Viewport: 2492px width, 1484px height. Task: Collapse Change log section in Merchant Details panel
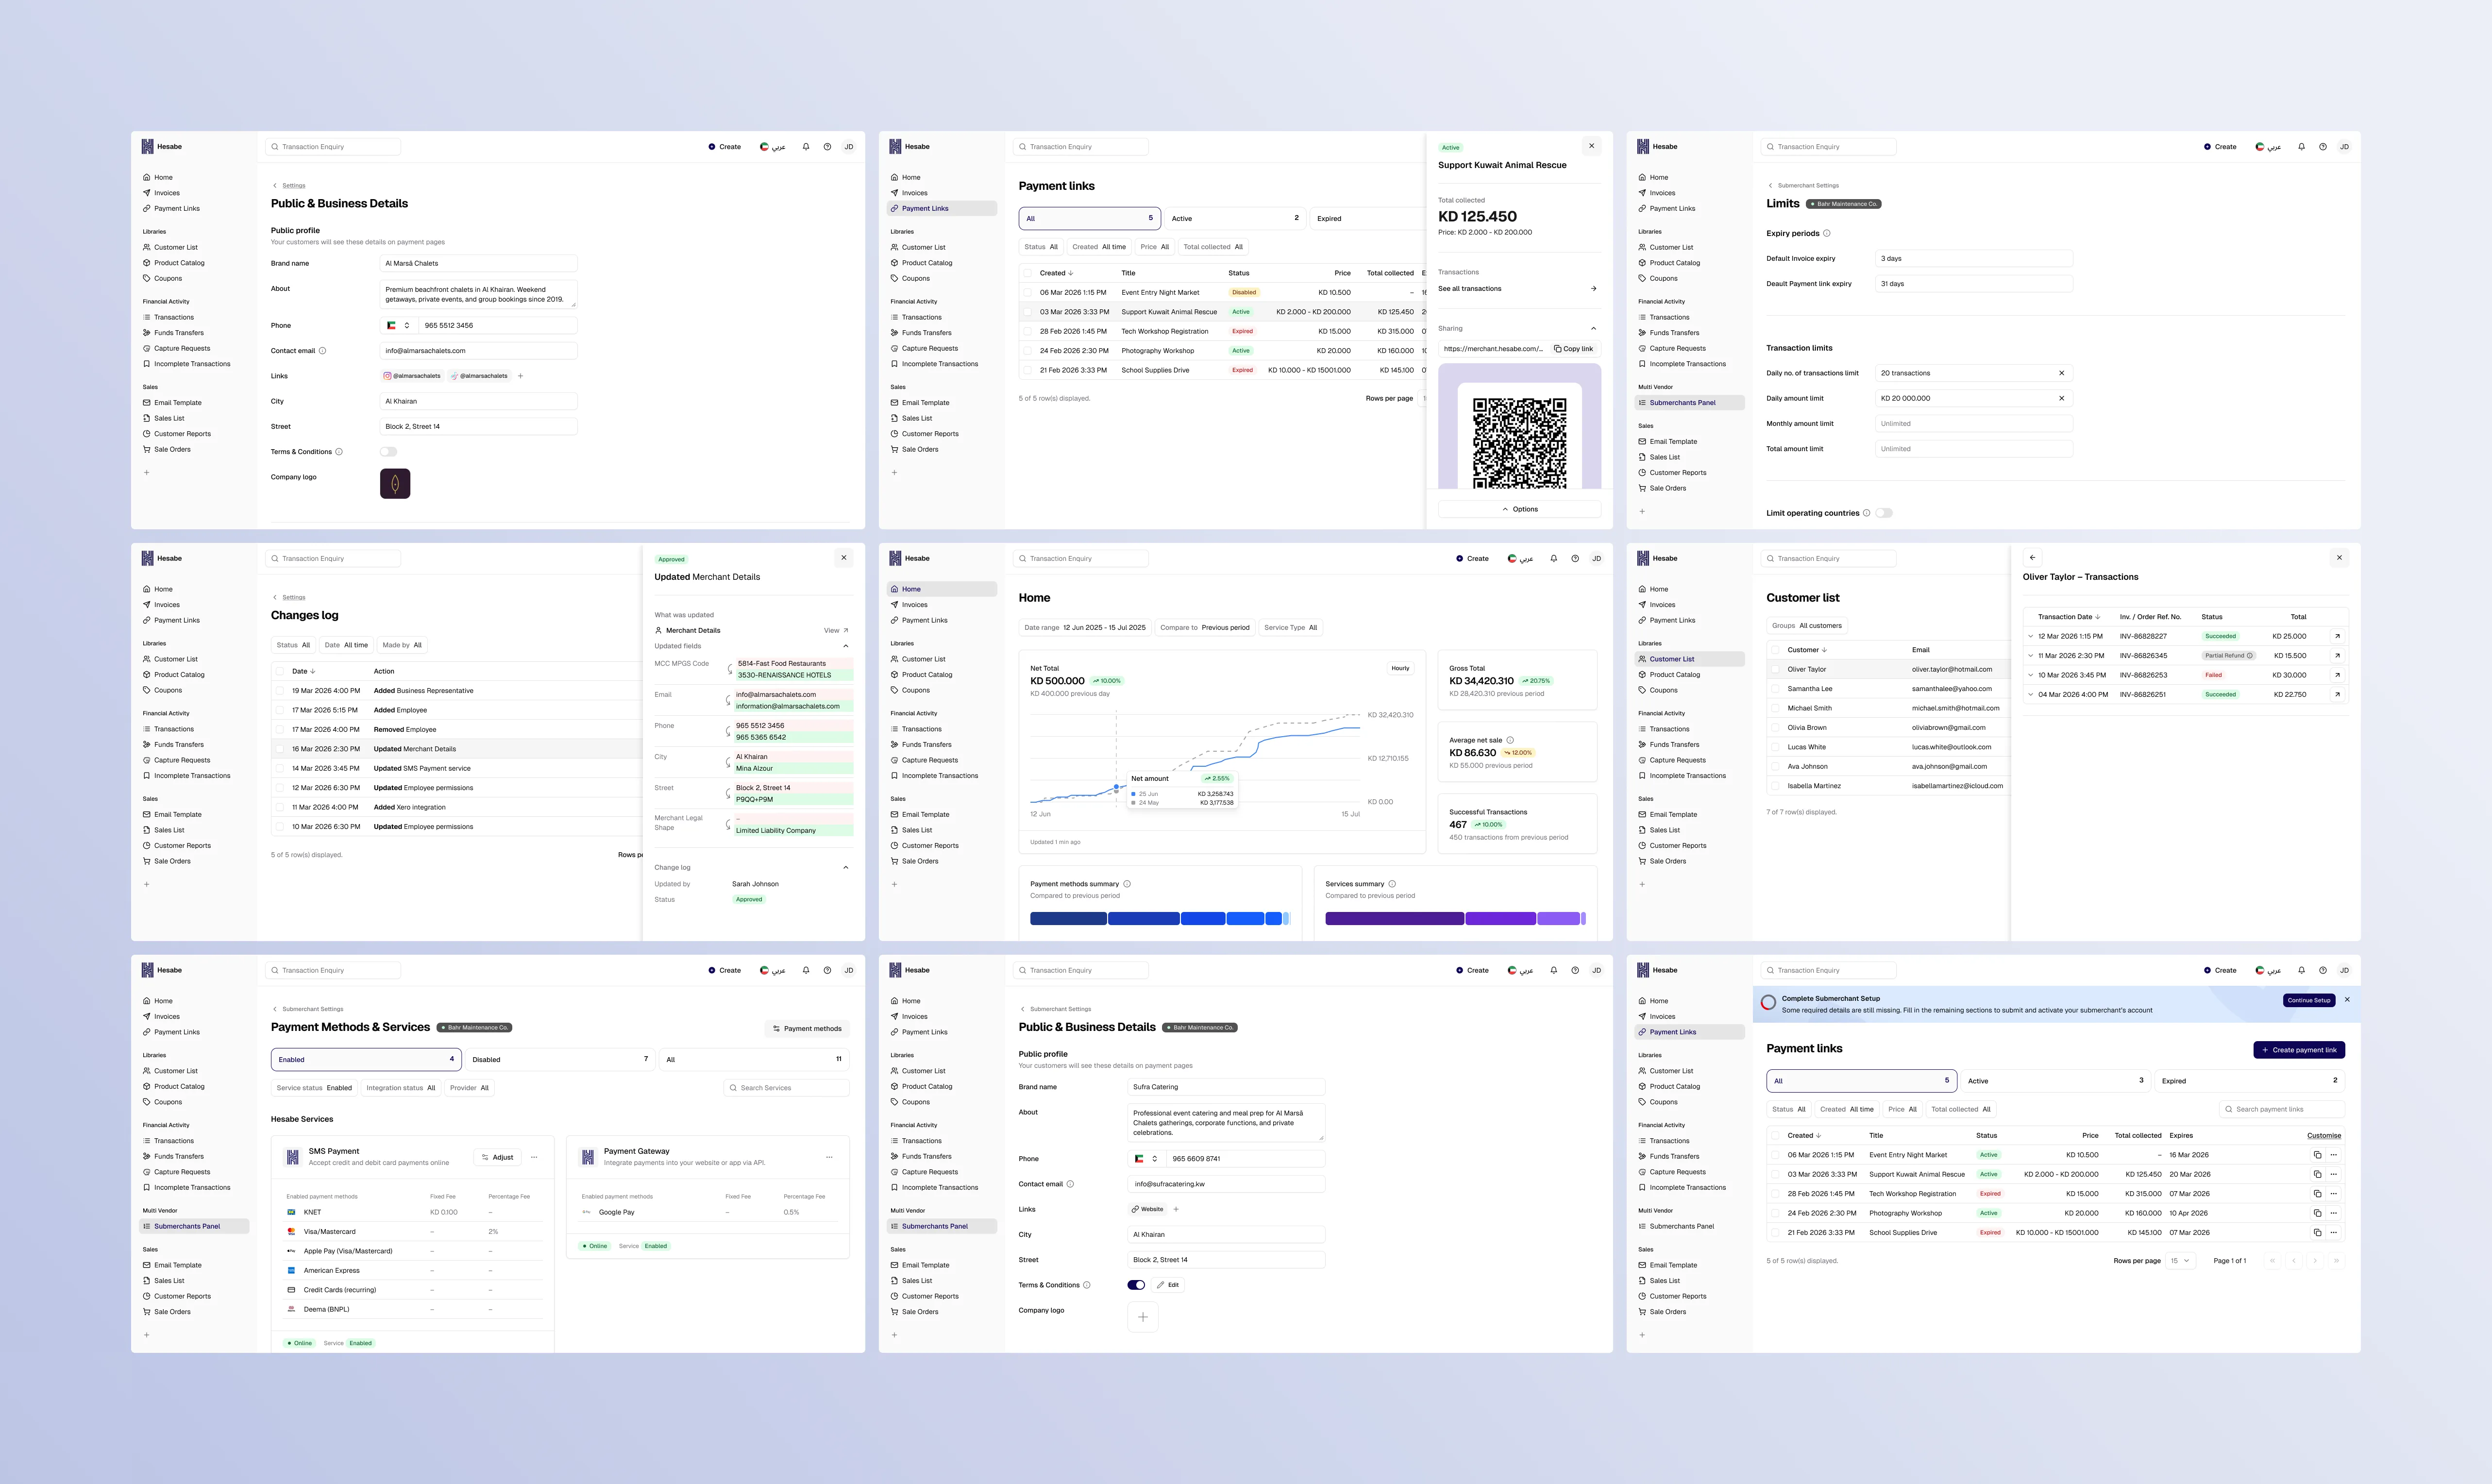846,868
